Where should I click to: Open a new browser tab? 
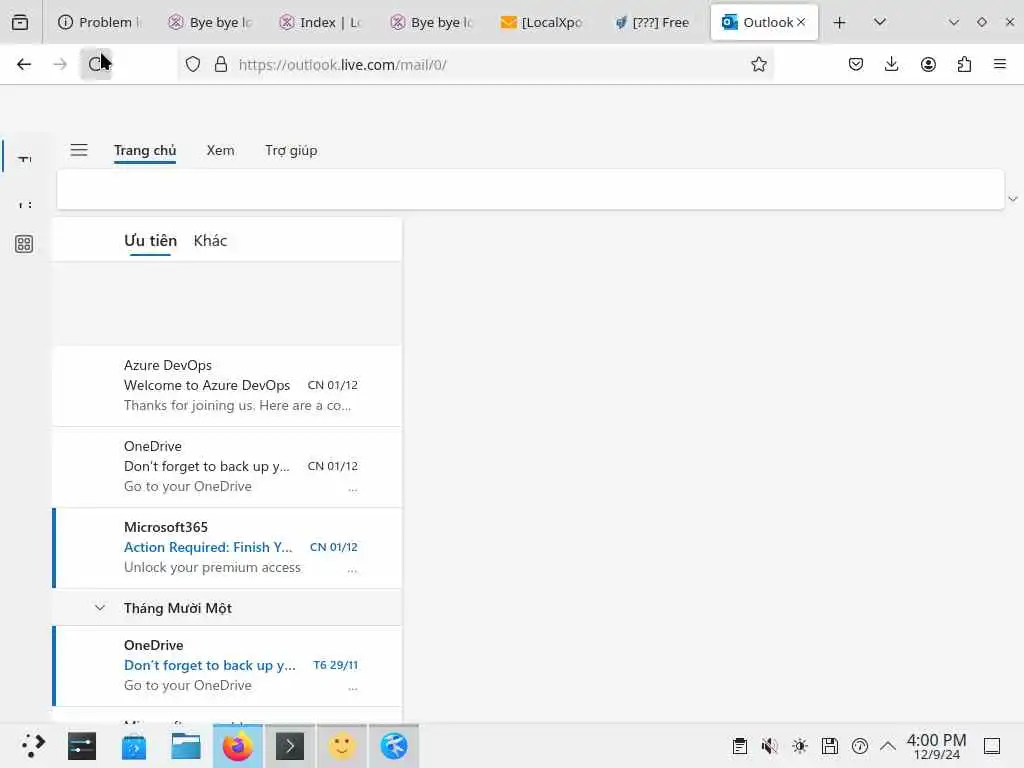click(840, 22)
